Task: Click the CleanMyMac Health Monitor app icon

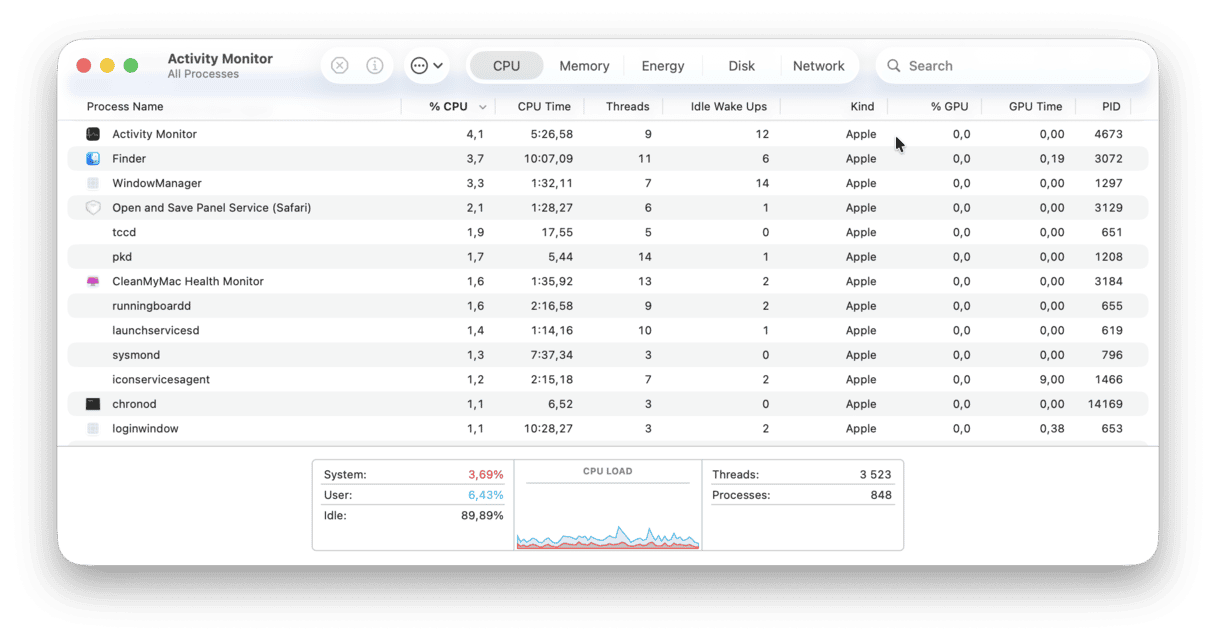Action: pyautogui.click(x=93, y=281)
